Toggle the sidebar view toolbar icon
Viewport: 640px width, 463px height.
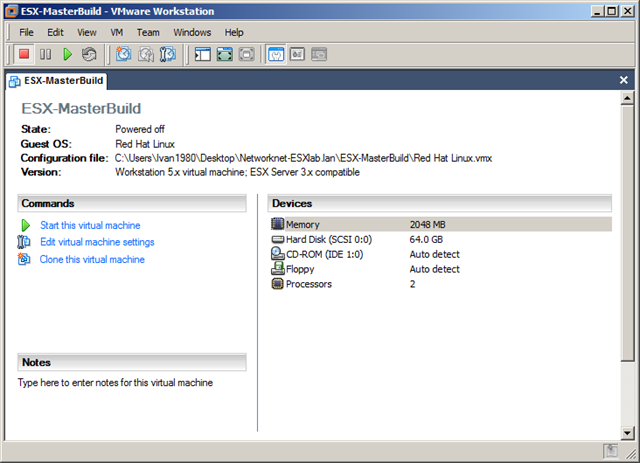[203, 54]
